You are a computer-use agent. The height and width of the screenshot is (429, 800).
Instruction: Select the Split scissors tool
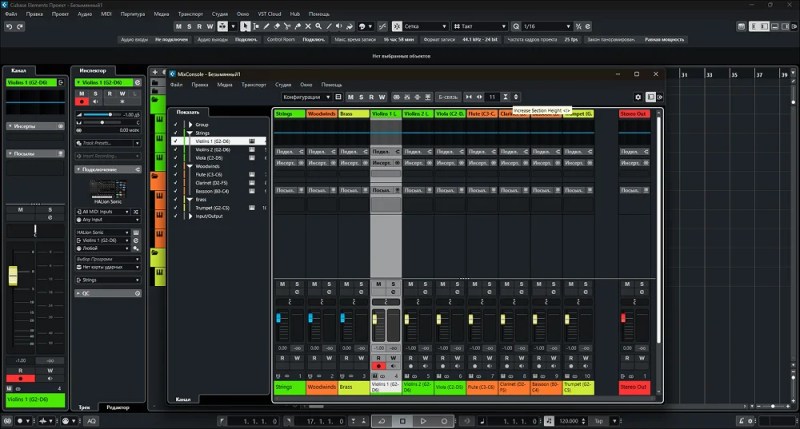[287, 27]
